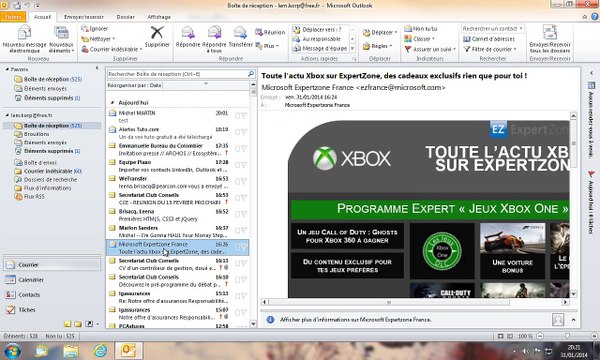Collapse the Aujourd'hui message group
Screen dimensions: 600x360
(112, 103)
